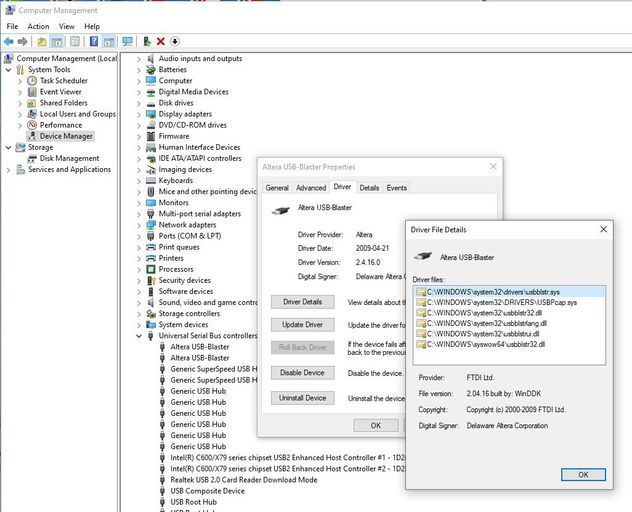The image size is (632, 512).
Task: Open the File menu
Action: 12,26
